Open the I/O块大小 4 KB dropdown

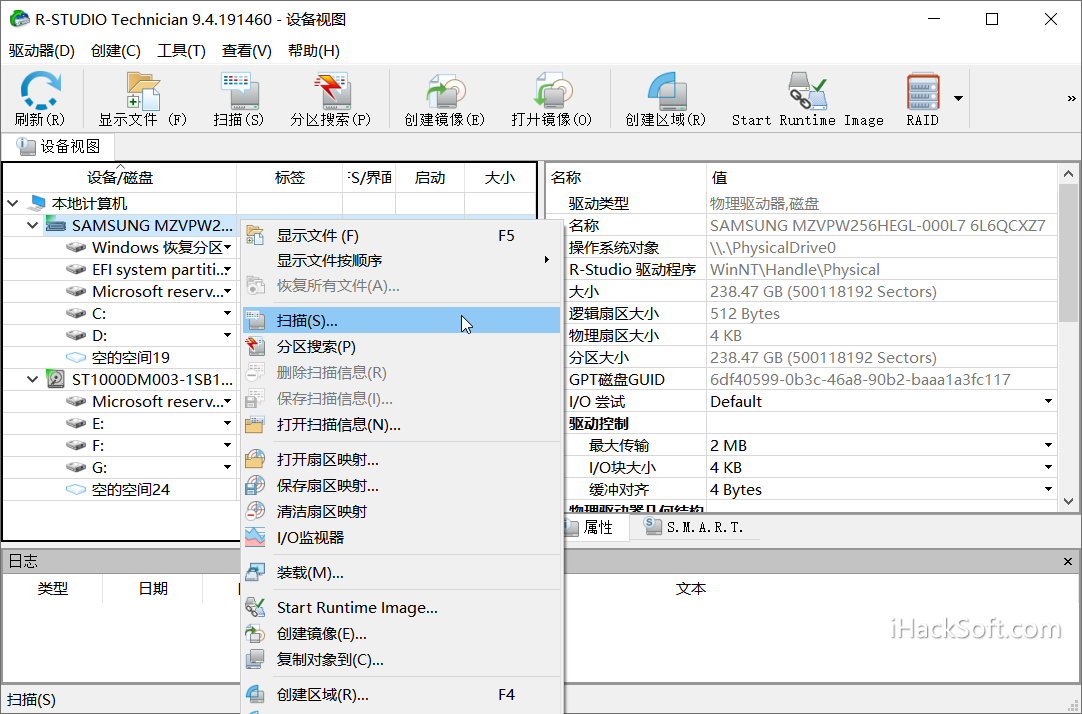click(x=1048, y=468)
